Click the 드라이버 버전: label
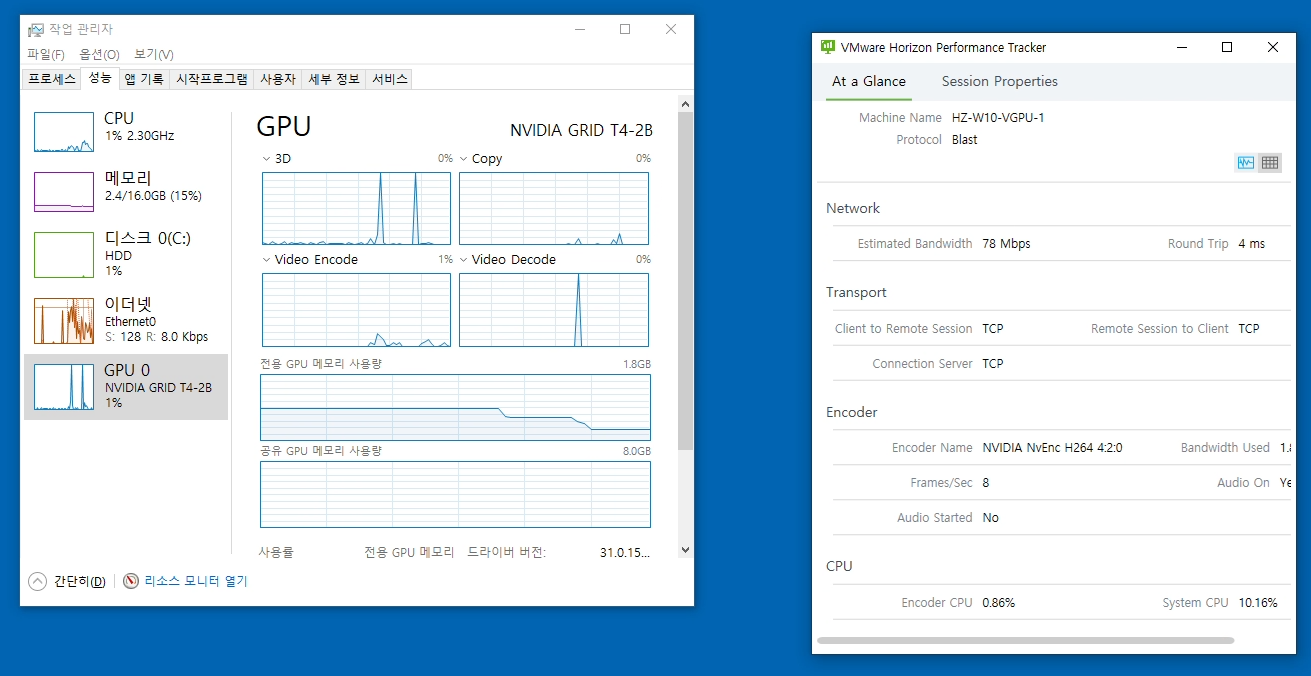This screenshot has width=1311, height=676. point(507,552)
